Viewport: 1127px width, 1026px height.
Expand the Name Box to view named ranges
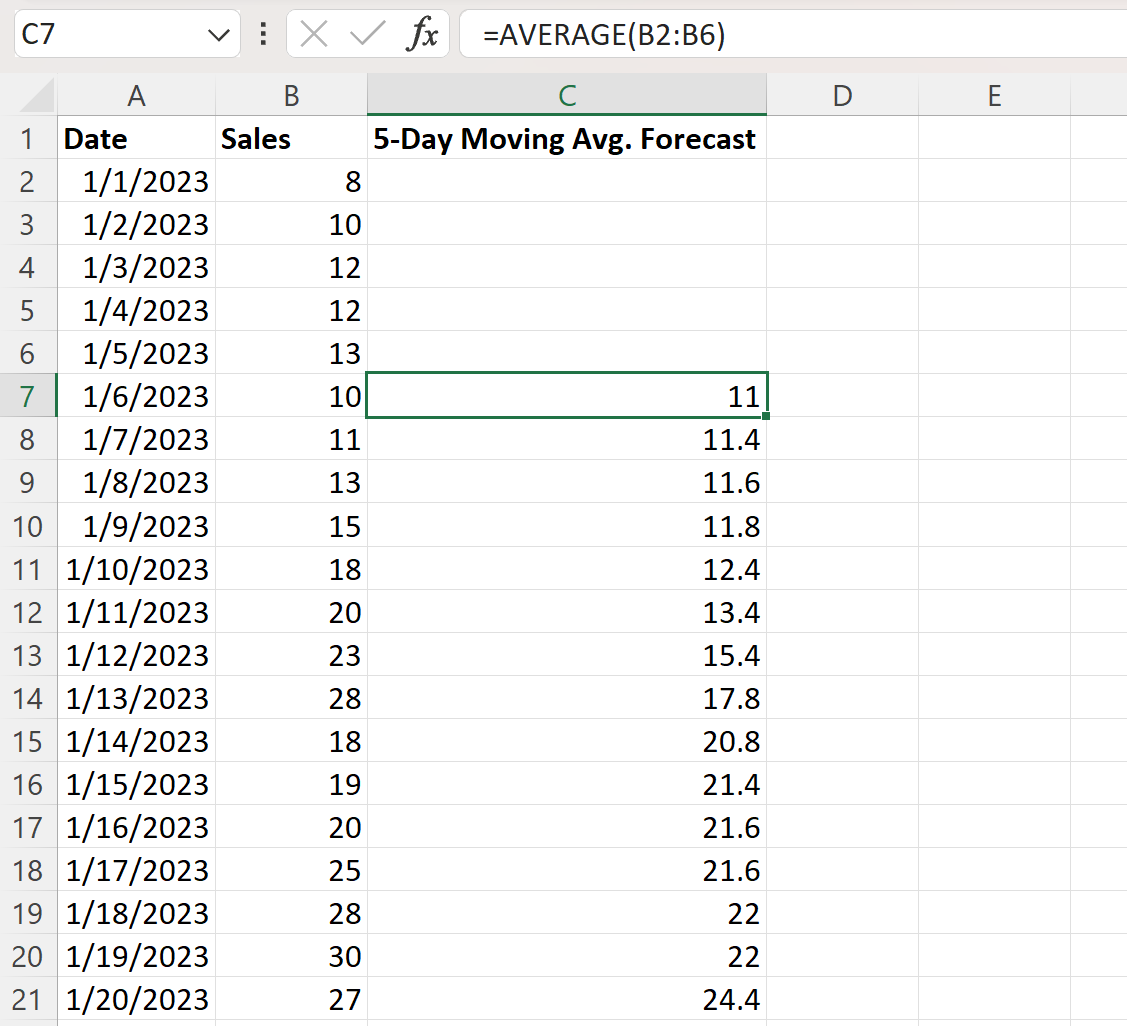[219, 33]
